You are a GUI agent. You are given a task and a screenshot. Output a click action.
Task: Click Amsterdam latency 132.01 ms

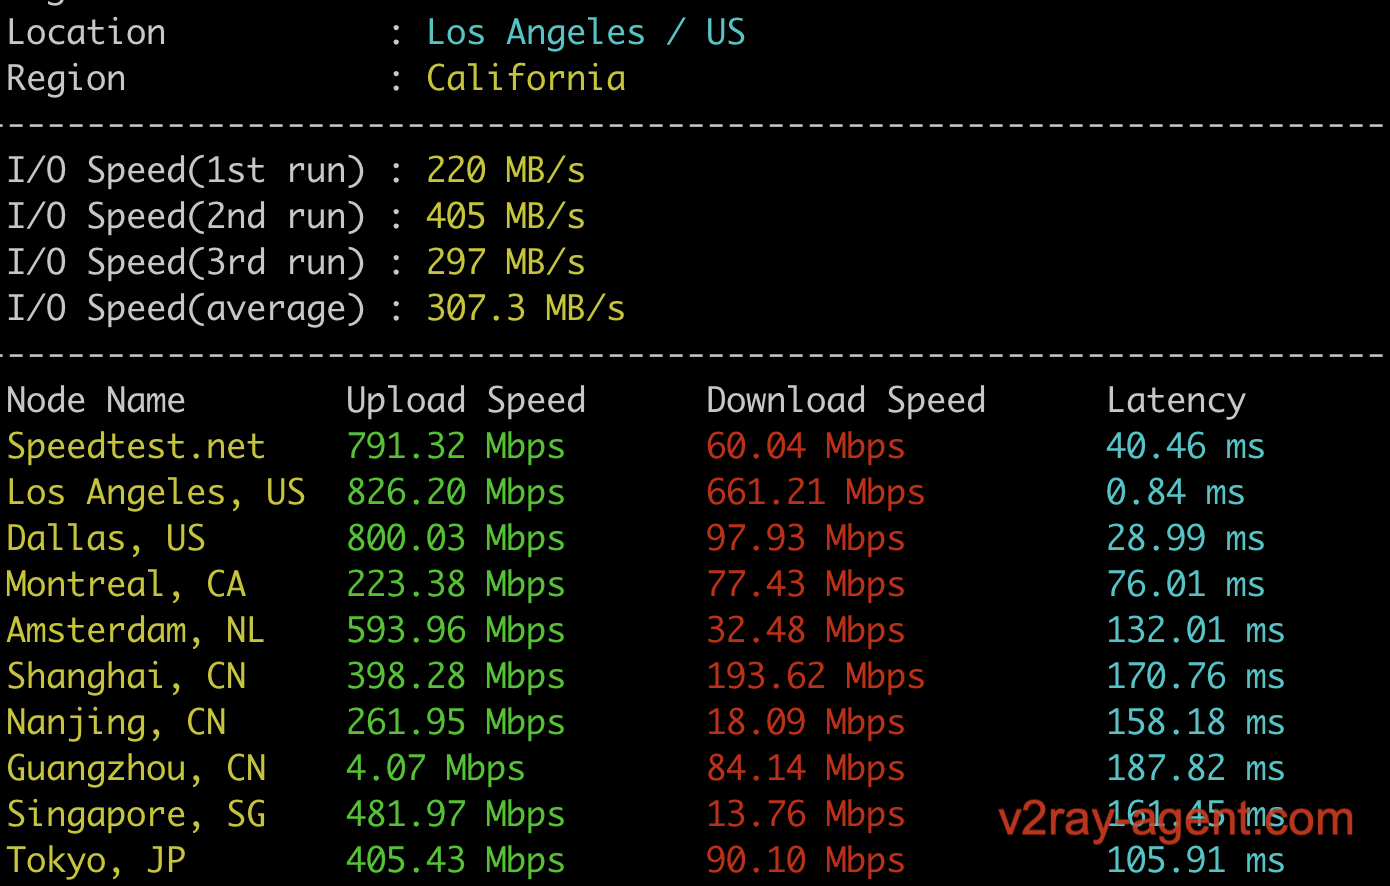(1196, 630)
